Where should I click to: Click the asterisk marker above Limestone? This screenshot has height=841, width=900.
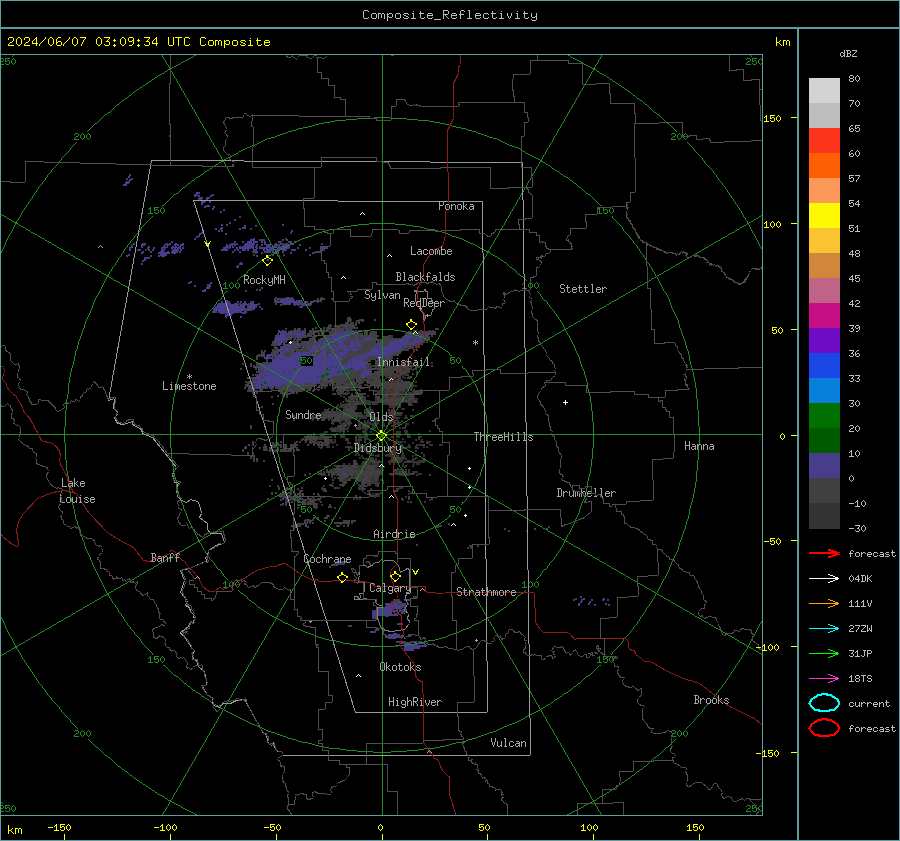point(189,377)
